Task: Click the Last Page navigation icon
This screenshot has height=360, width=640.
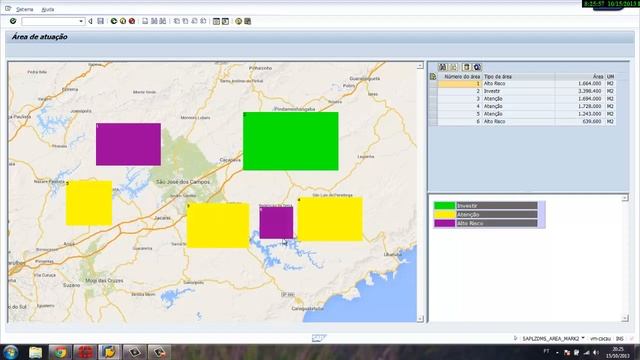Action: tap(203, 21)
